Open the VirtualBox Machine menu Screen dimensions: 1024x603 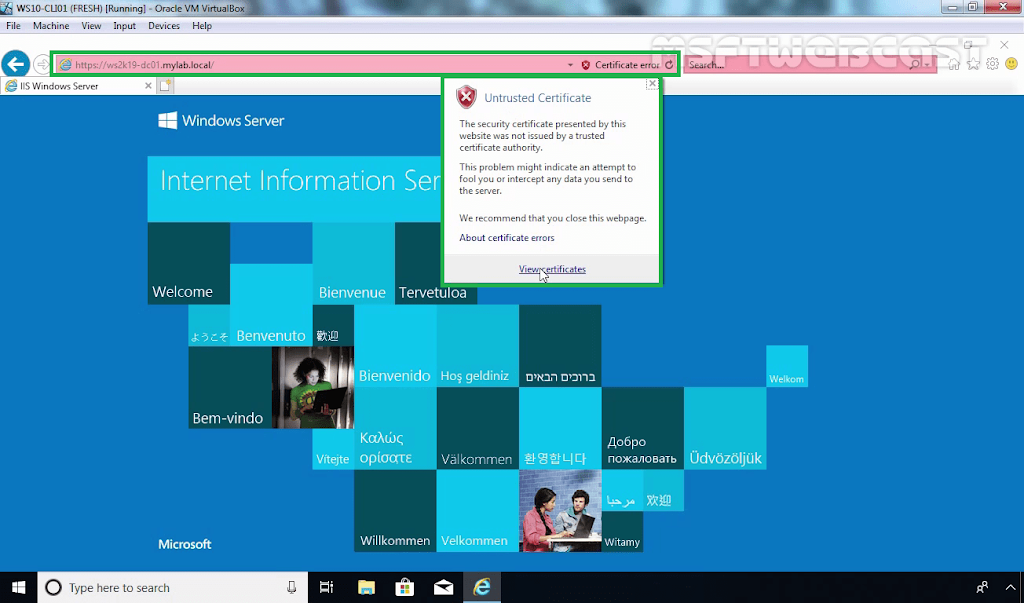click(x=51, y=25)
